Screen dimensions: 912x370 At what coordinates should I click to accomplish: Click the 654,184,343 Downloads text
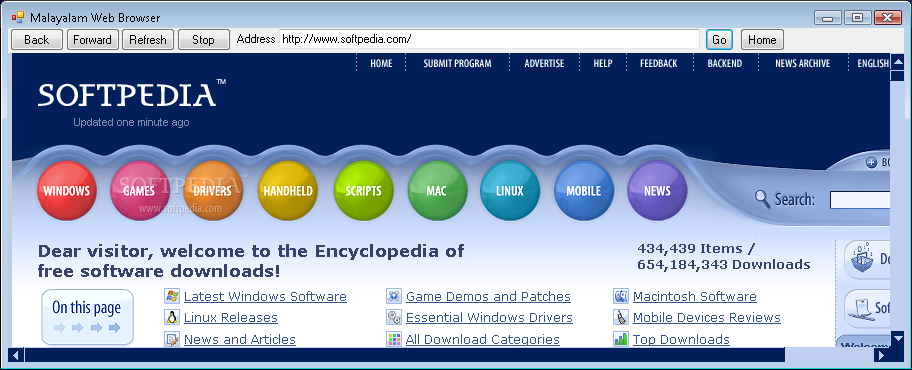pos(724,265)
